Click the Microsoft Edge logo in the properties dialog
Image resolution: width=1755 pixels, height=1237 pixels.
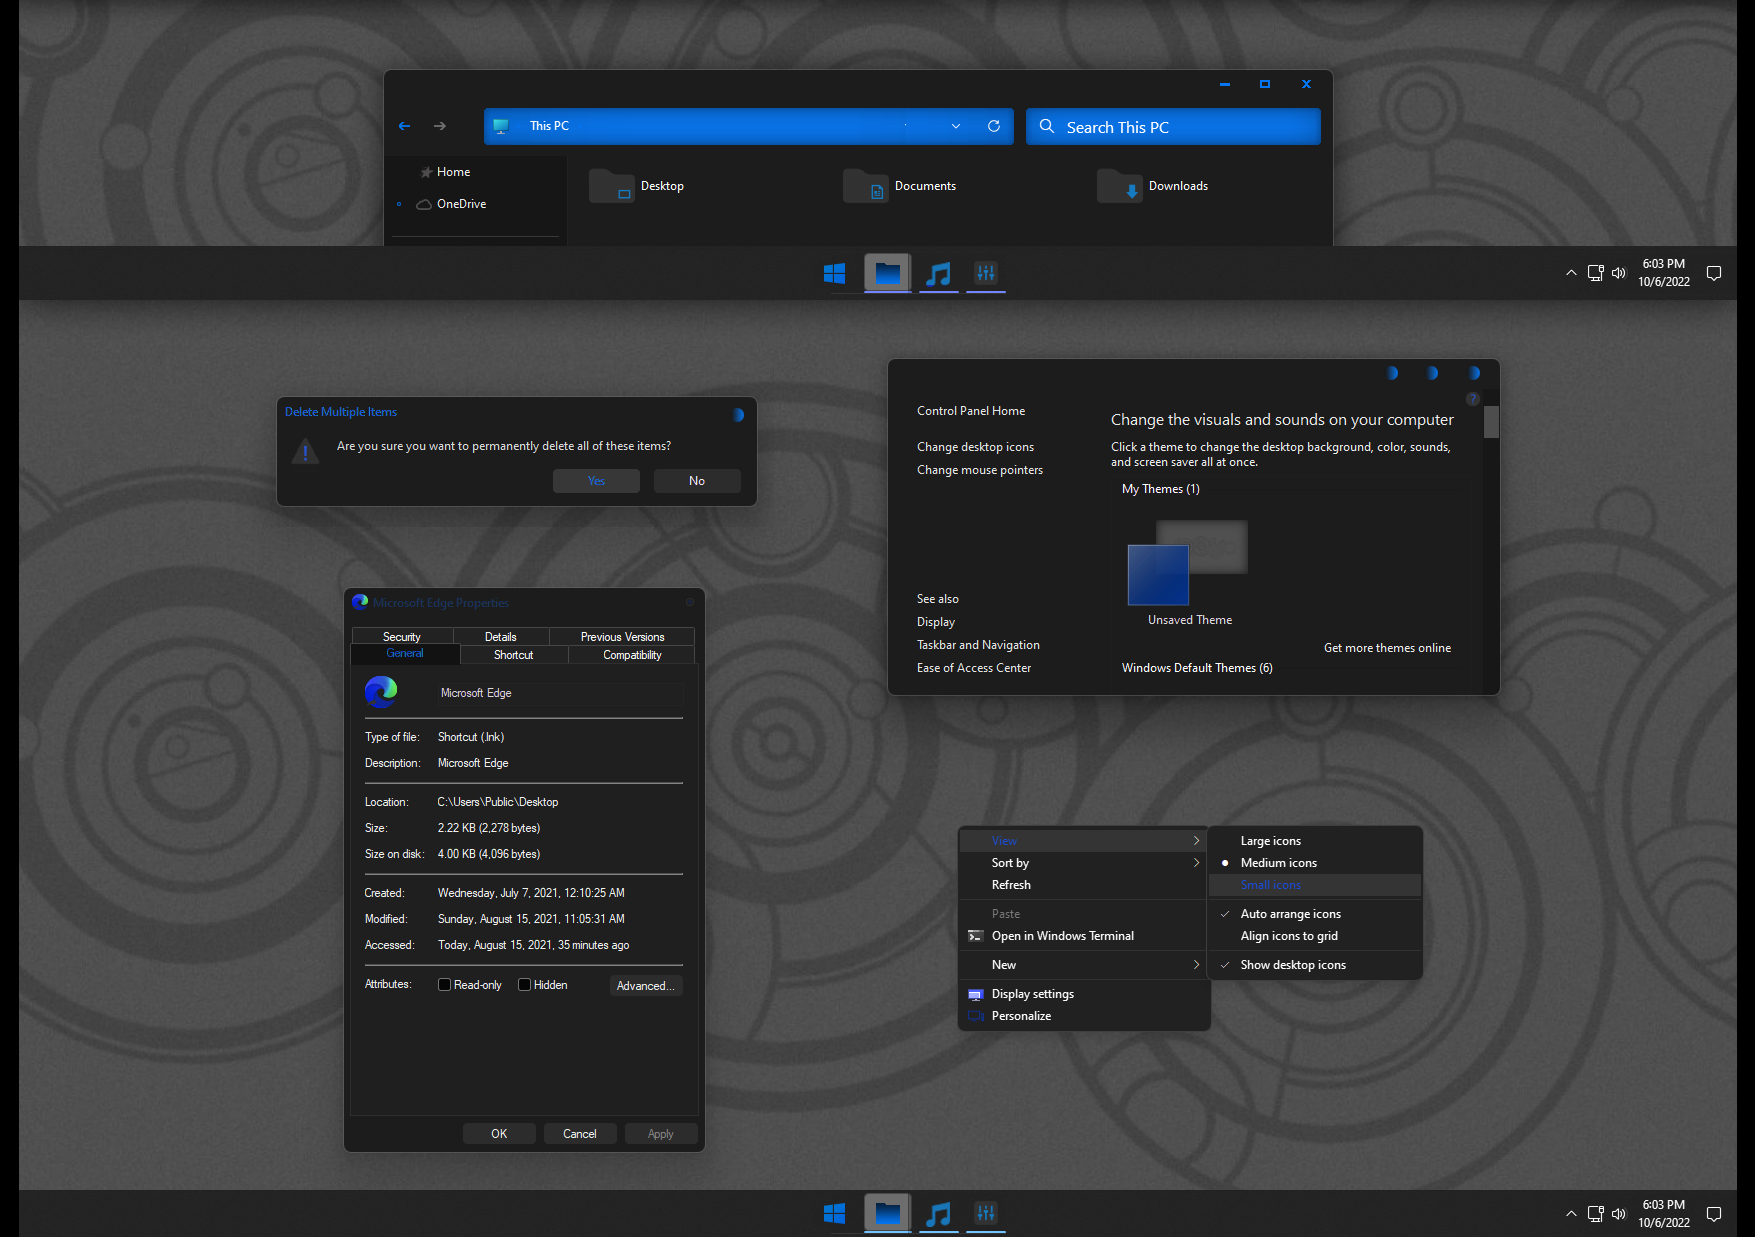click(381, 691)
